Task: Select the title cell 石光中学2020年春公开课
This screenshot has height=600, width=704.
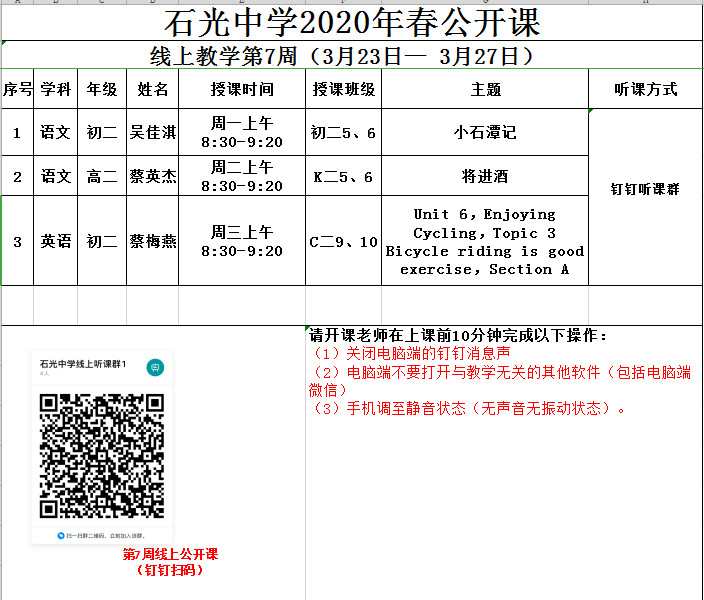Action: [351, 20]
